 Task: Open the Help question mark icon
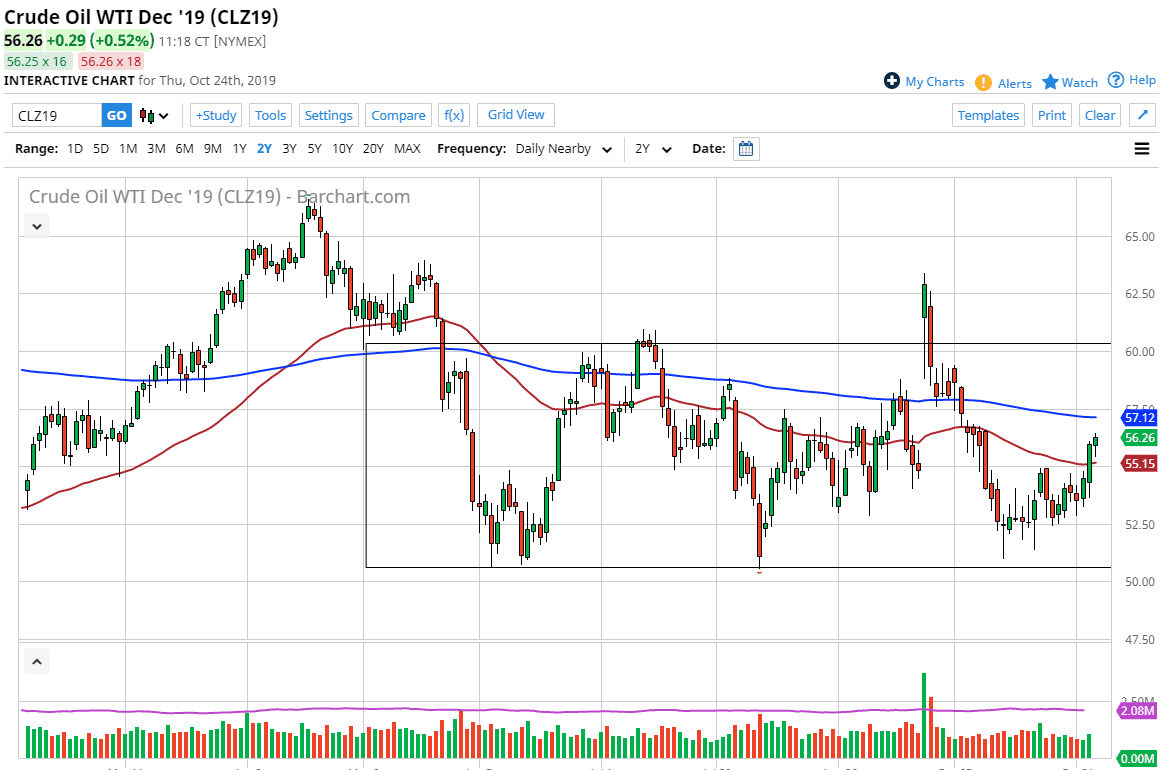(x=1116, y=80)
